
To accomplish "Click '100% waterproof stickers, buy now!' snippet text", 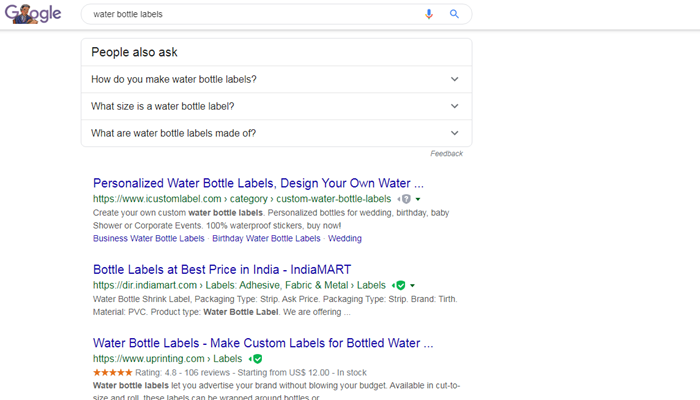I will [273, 225].
